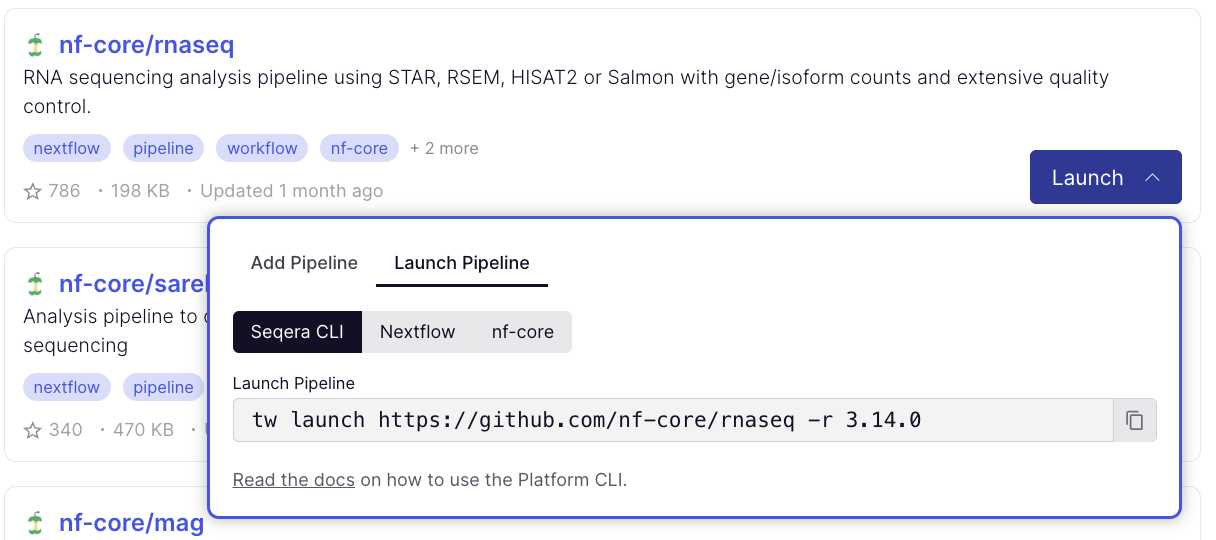This screenshot has height=540, width=1216.
Task: Click the nf-core logo beside mag
Action: point(36,522)
